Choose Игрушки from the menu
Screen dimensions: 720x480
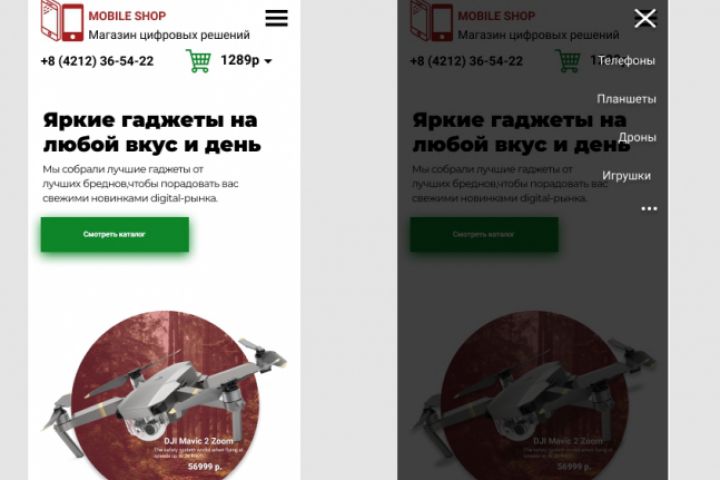coord(626,175)
